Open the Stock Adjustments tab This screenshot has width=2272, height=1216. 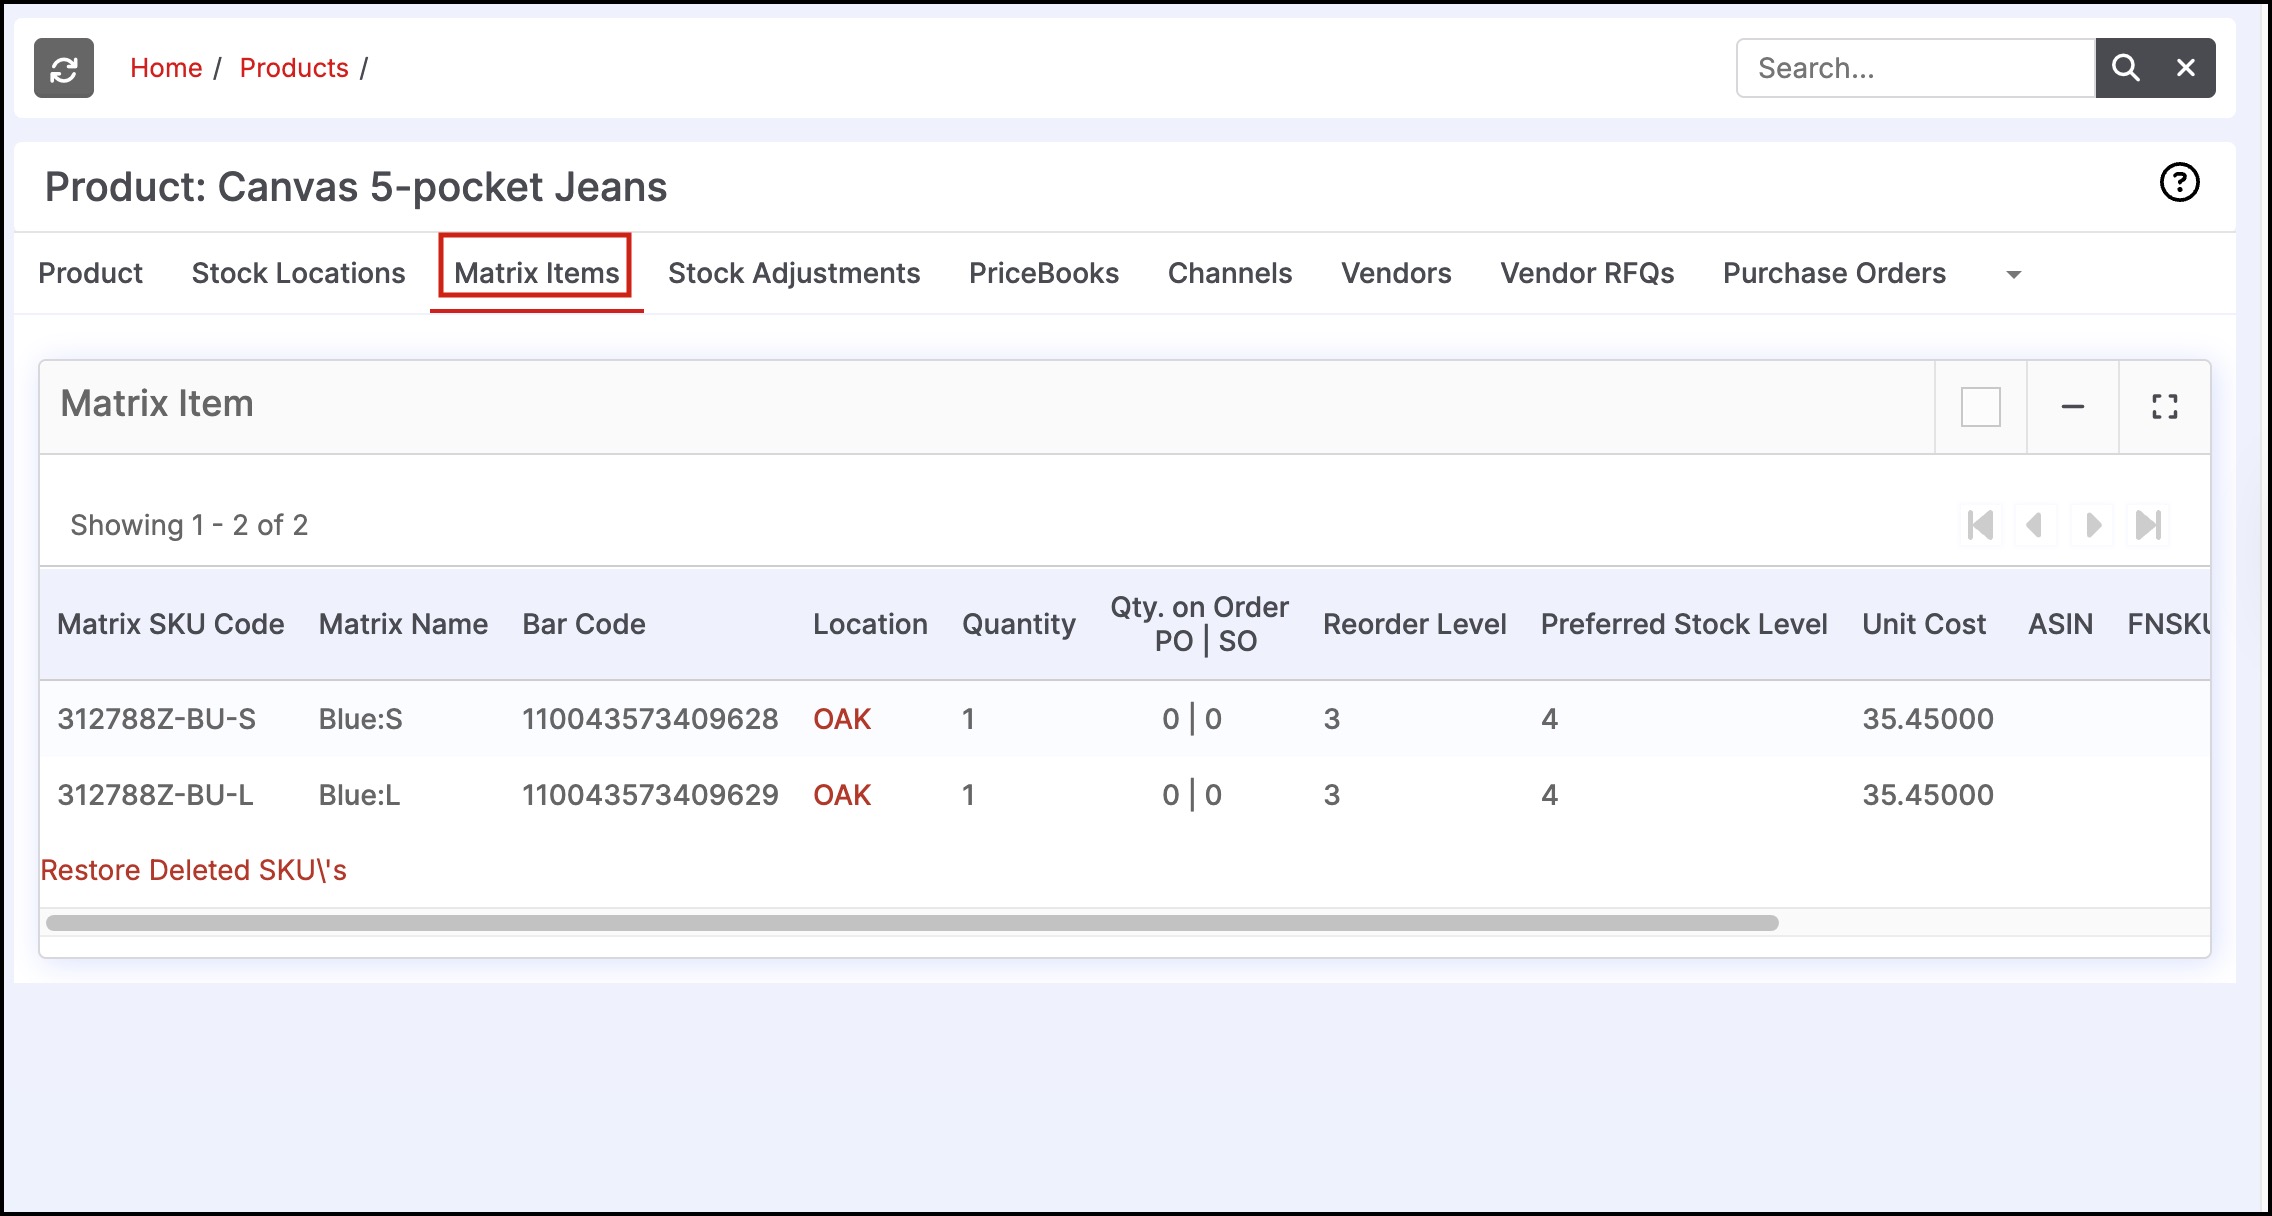794,273
